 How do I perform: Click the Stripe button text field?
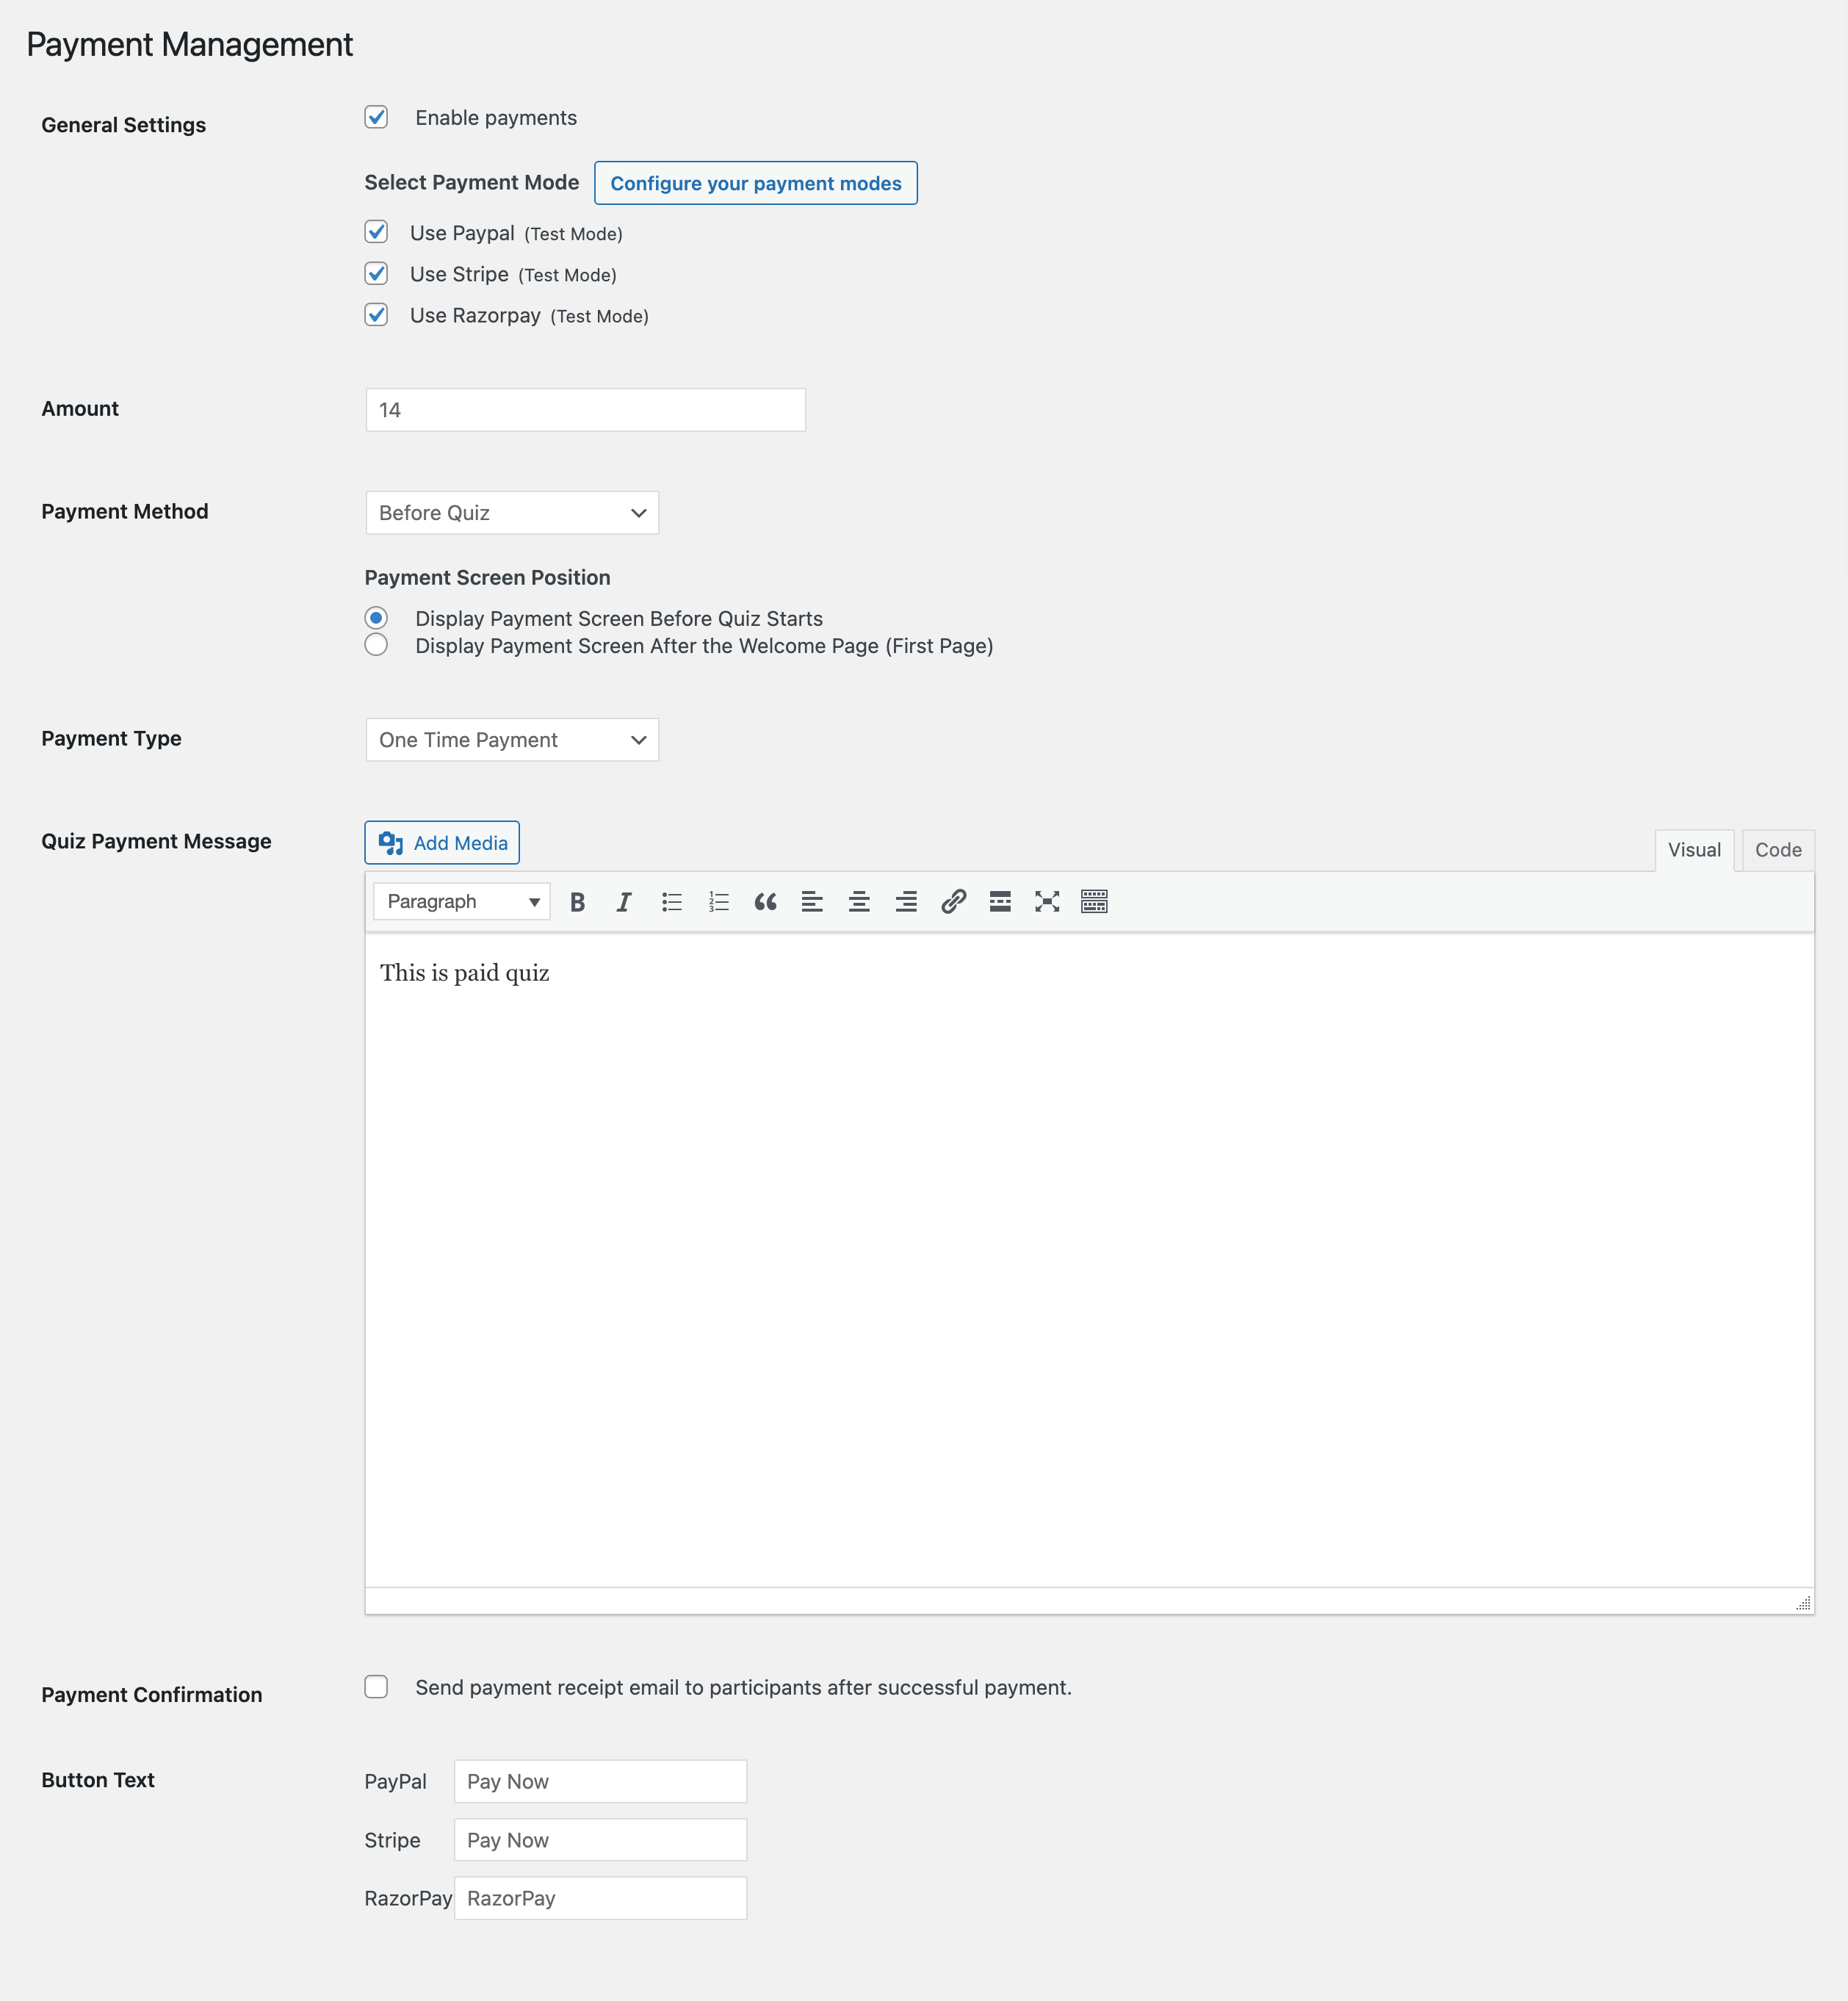pos(600,1840)
